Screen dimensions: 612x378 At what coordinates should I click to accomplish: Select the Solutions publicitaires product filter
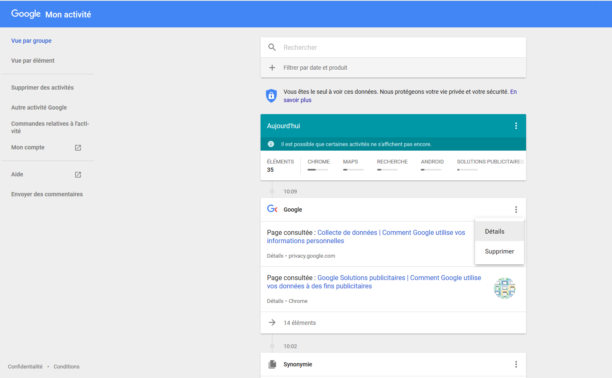(x=489, y=165)
